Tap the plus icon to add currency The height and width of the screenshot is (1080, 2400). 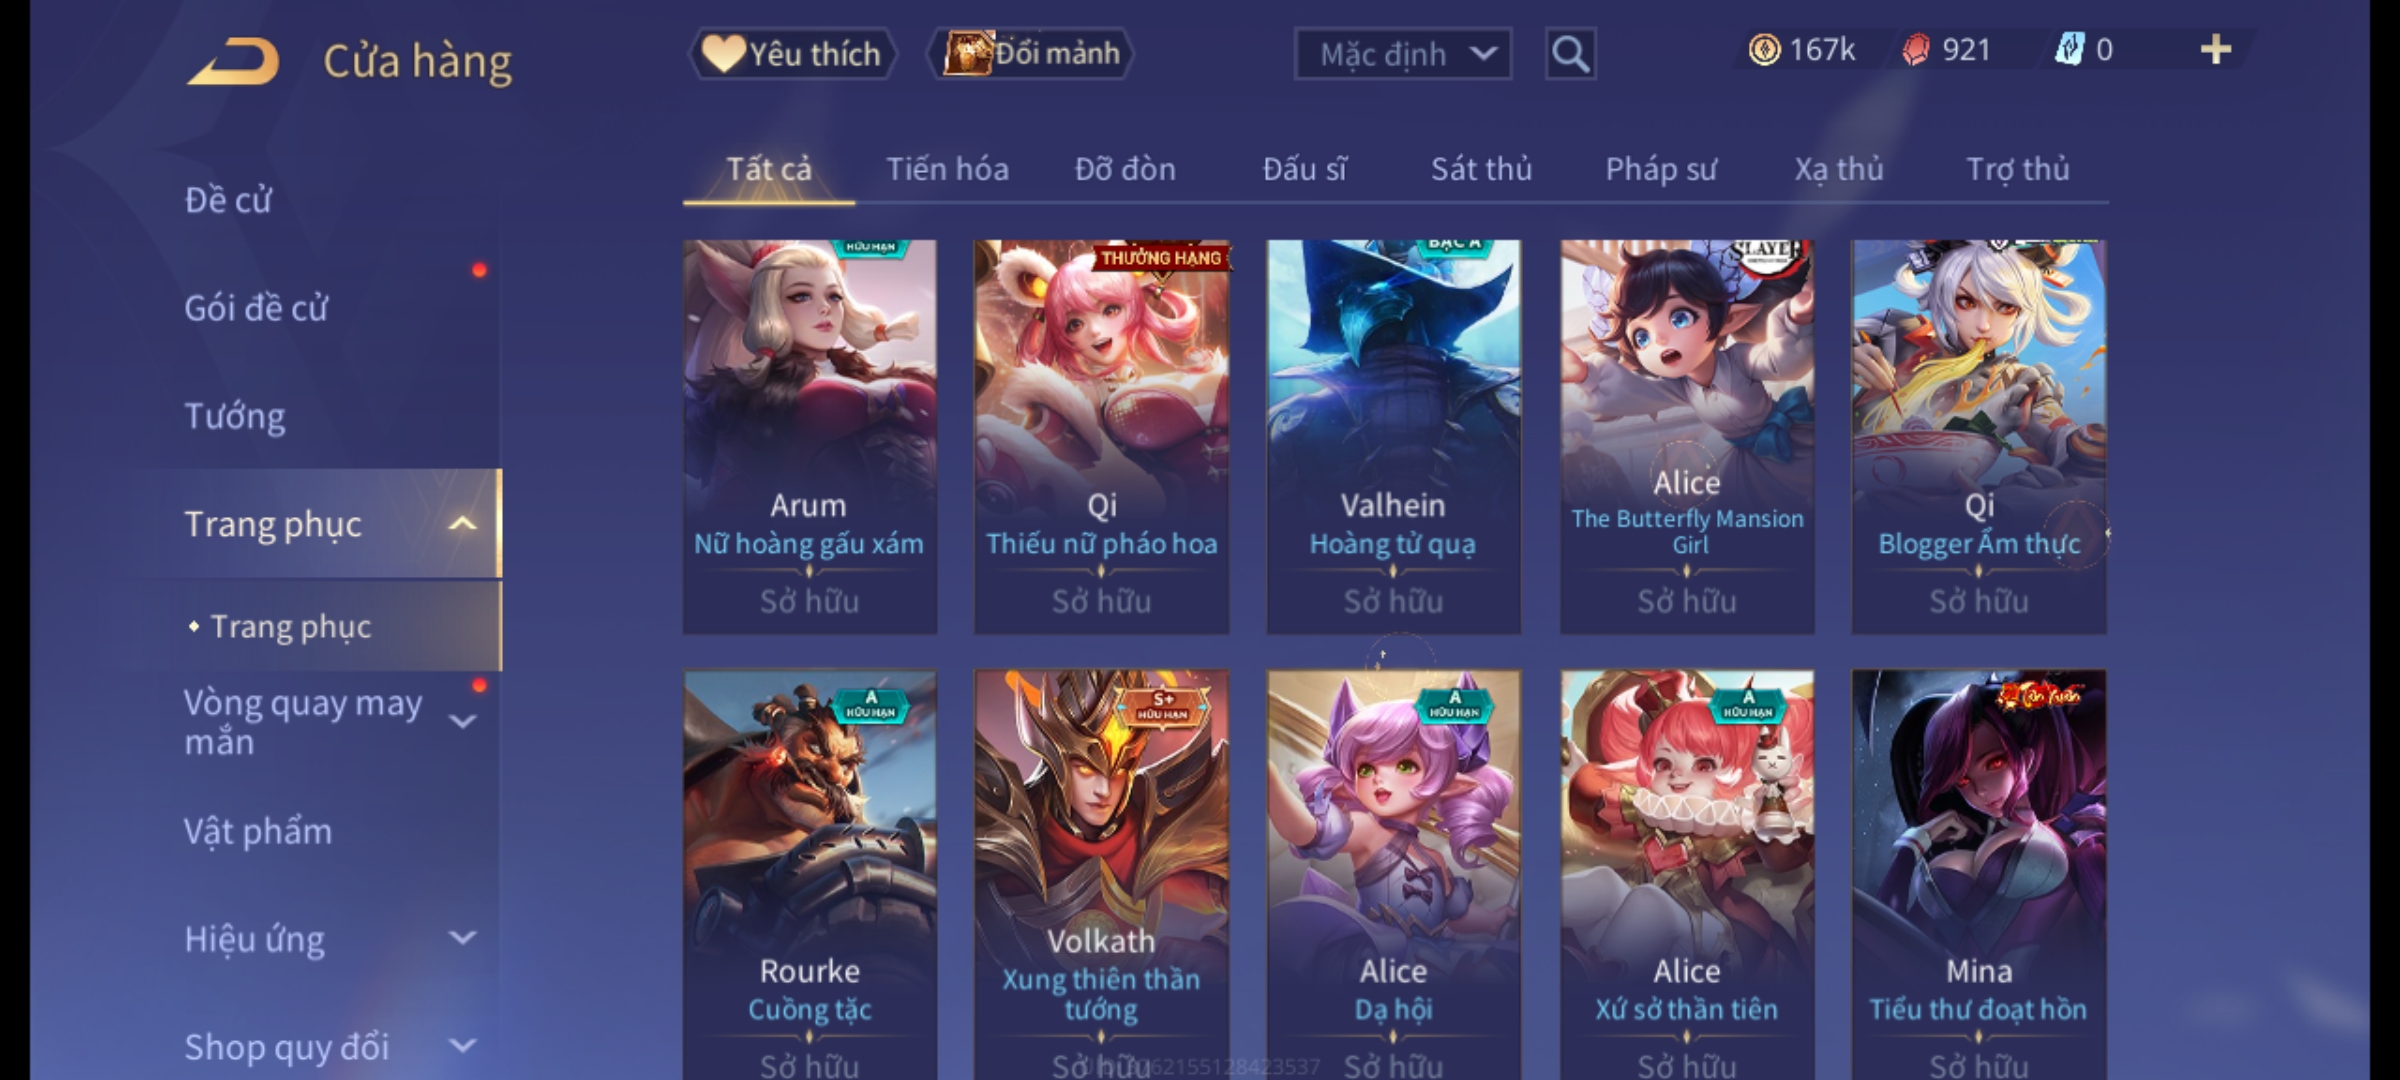click(x=2216, y=50)
